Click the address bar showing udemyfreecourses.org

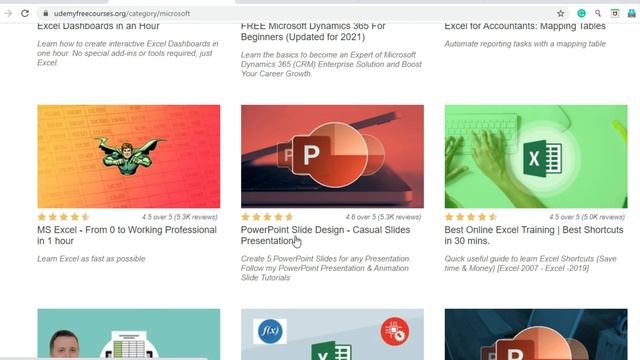[302, 13]
